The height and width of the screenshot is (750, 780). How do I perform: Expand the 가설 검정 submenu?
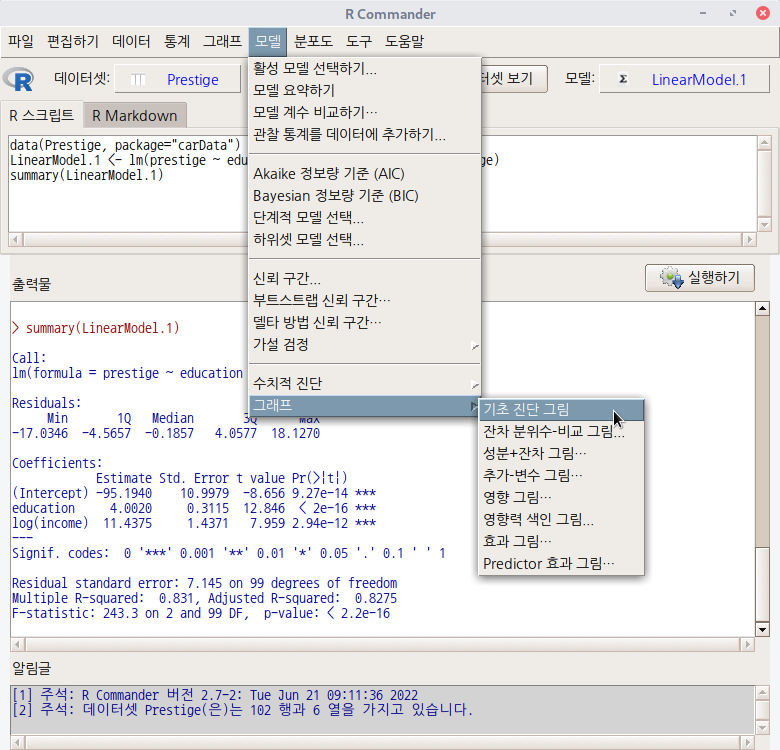365,344
